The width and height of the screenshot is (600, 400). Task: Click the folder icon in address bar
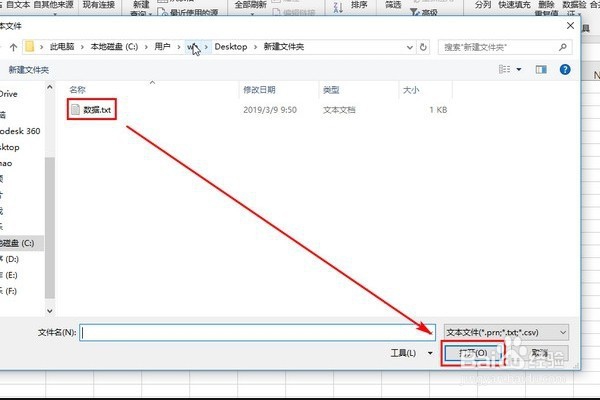29,47
